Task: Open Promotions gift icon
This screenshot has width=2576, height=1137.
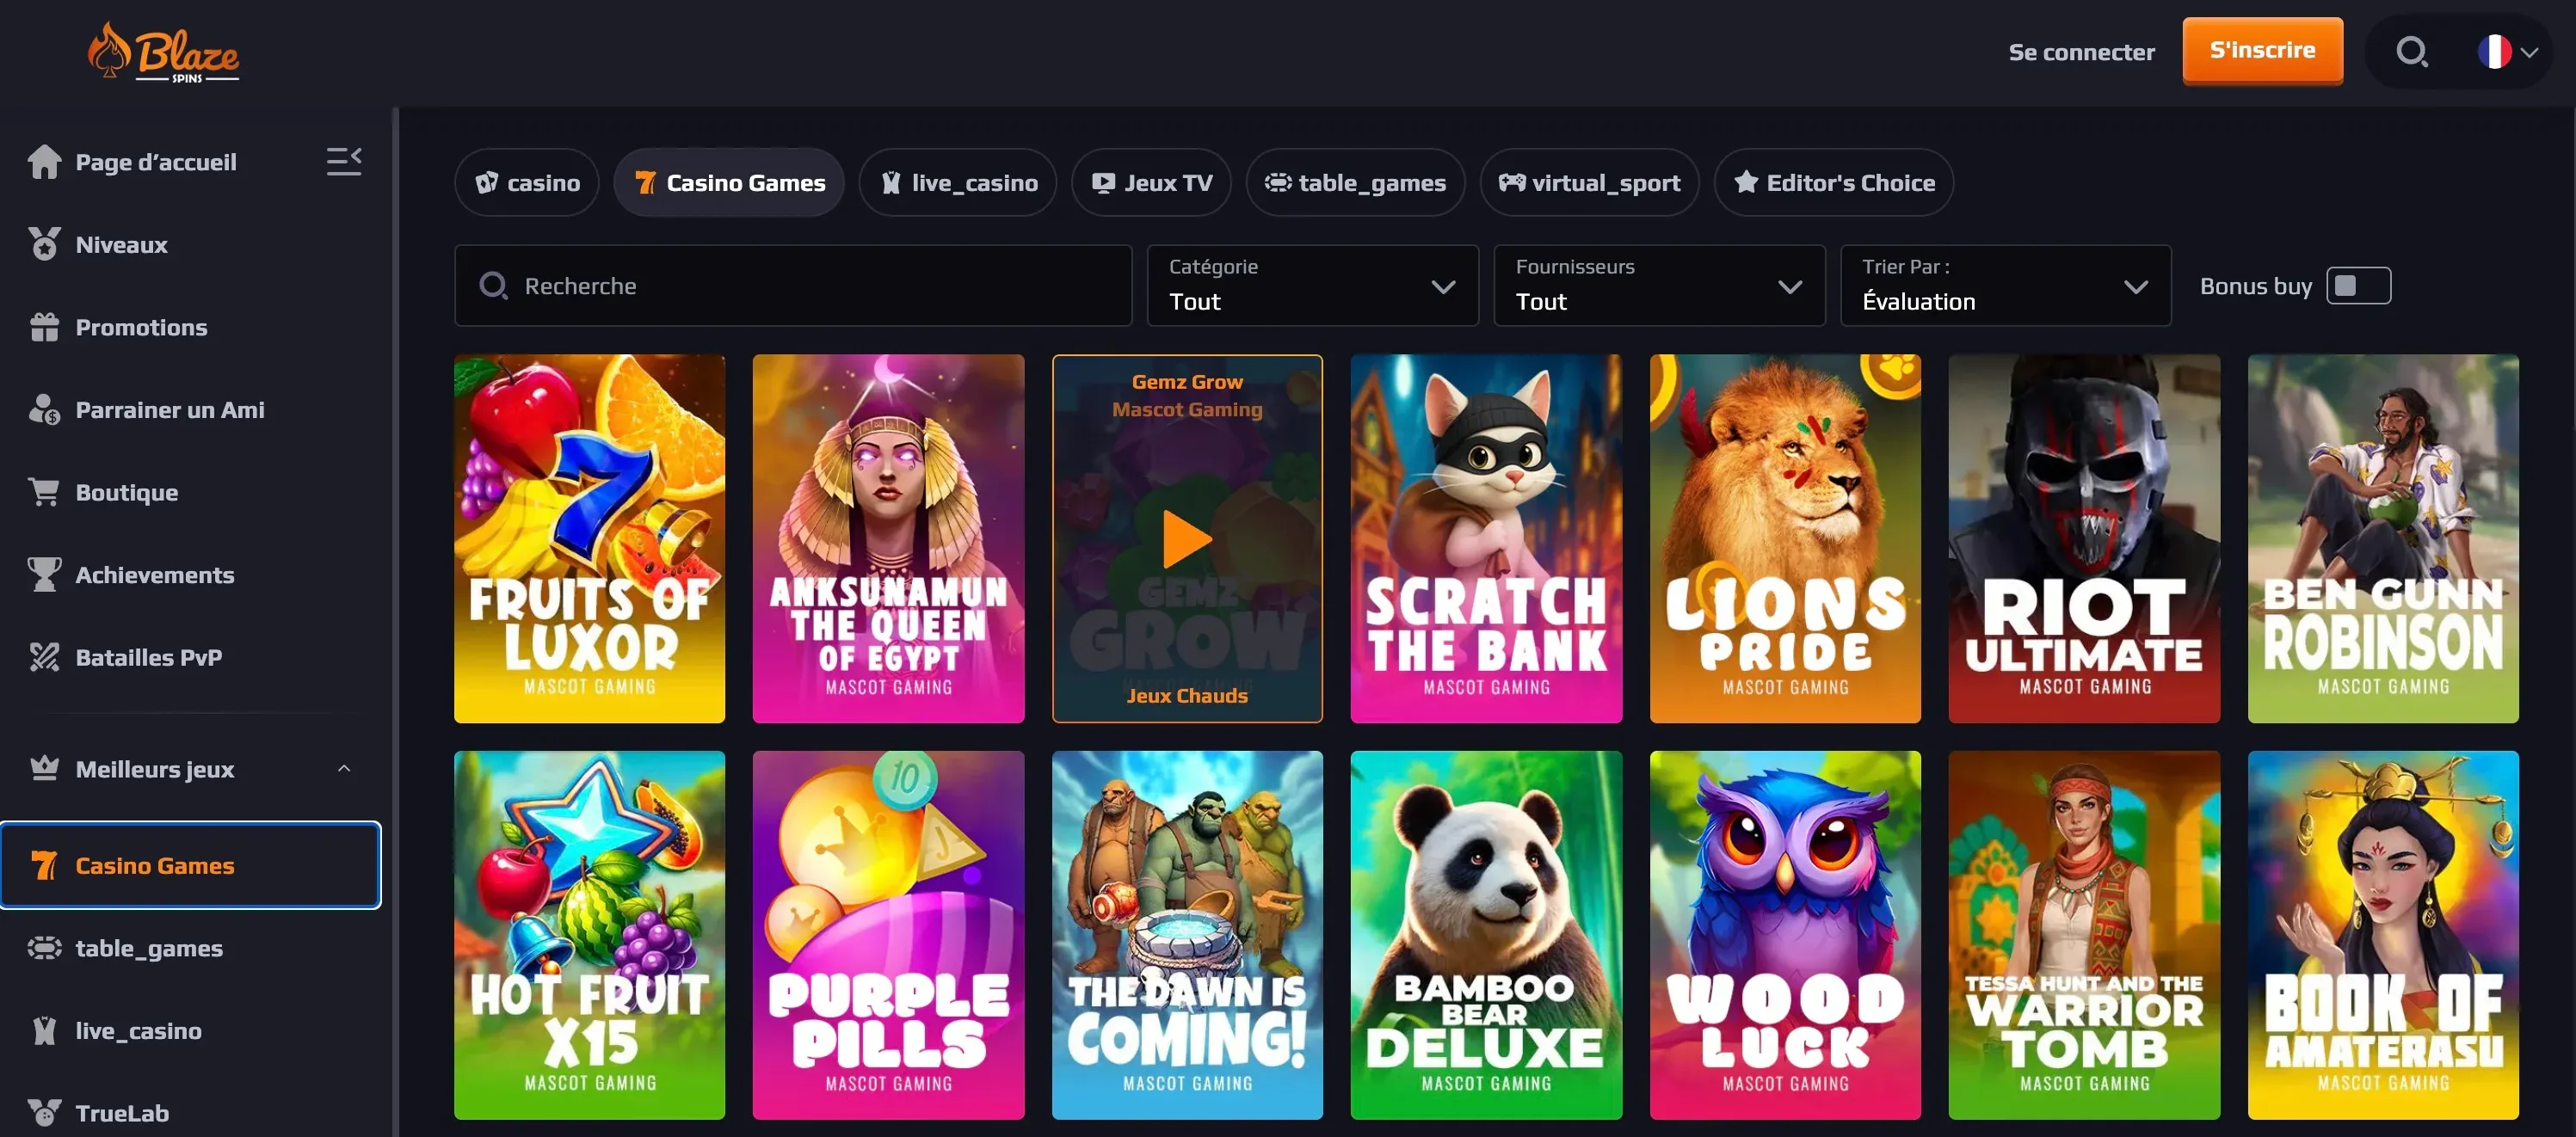Action: pos(44,326)
